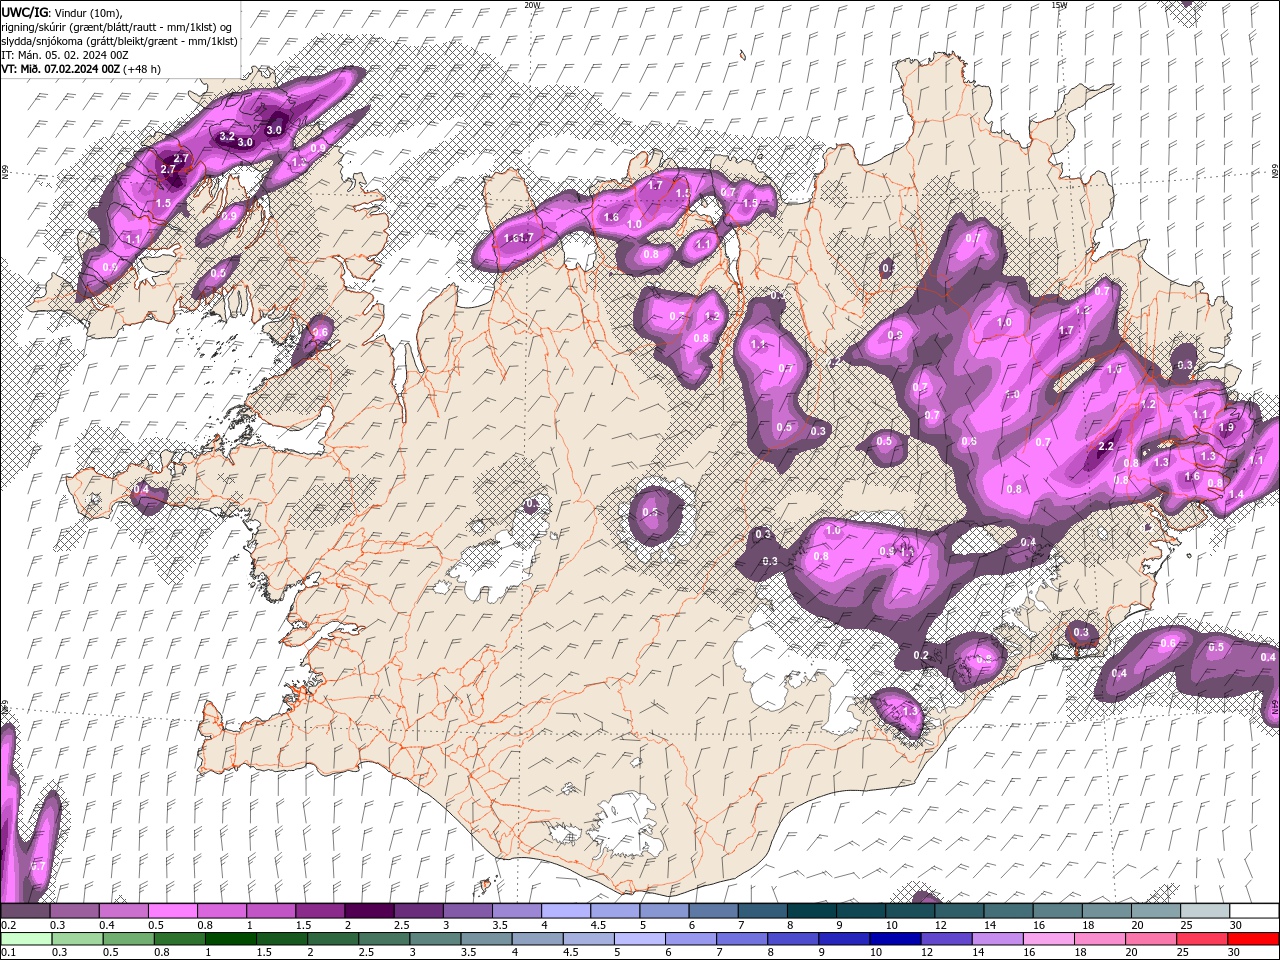This screenshot has height=960, width=1280.
Task: Click the '2.5' number on the rain legend scale
Action: coord(366,953)
